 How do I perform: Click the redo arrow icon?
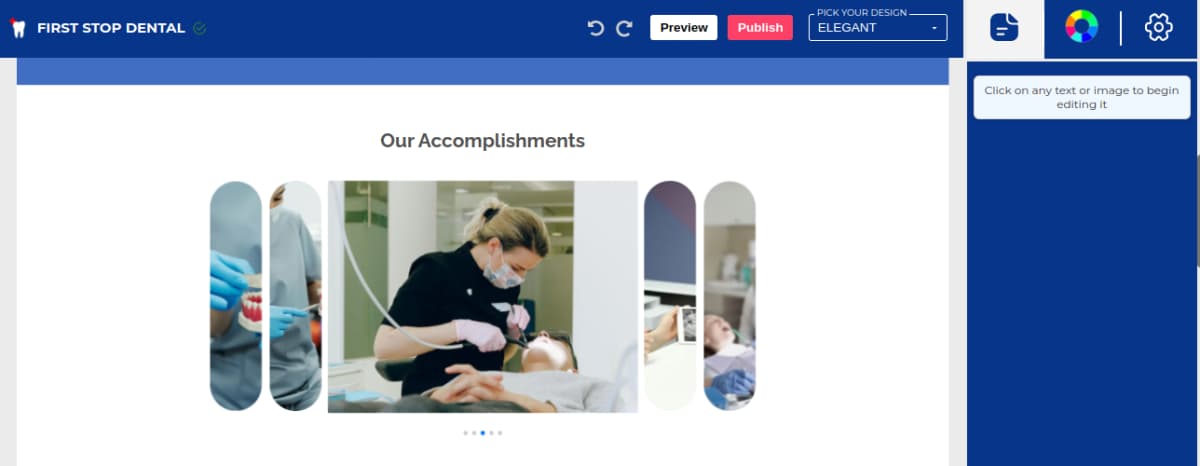click(x=625, y=28)
